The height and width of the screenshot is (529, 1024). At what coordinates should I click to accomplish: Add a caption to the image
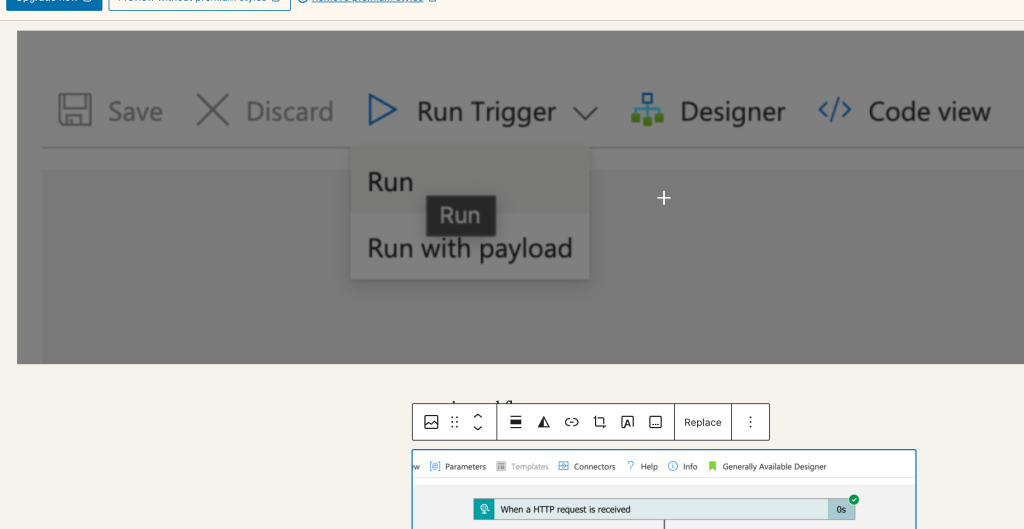click(655, 423)
